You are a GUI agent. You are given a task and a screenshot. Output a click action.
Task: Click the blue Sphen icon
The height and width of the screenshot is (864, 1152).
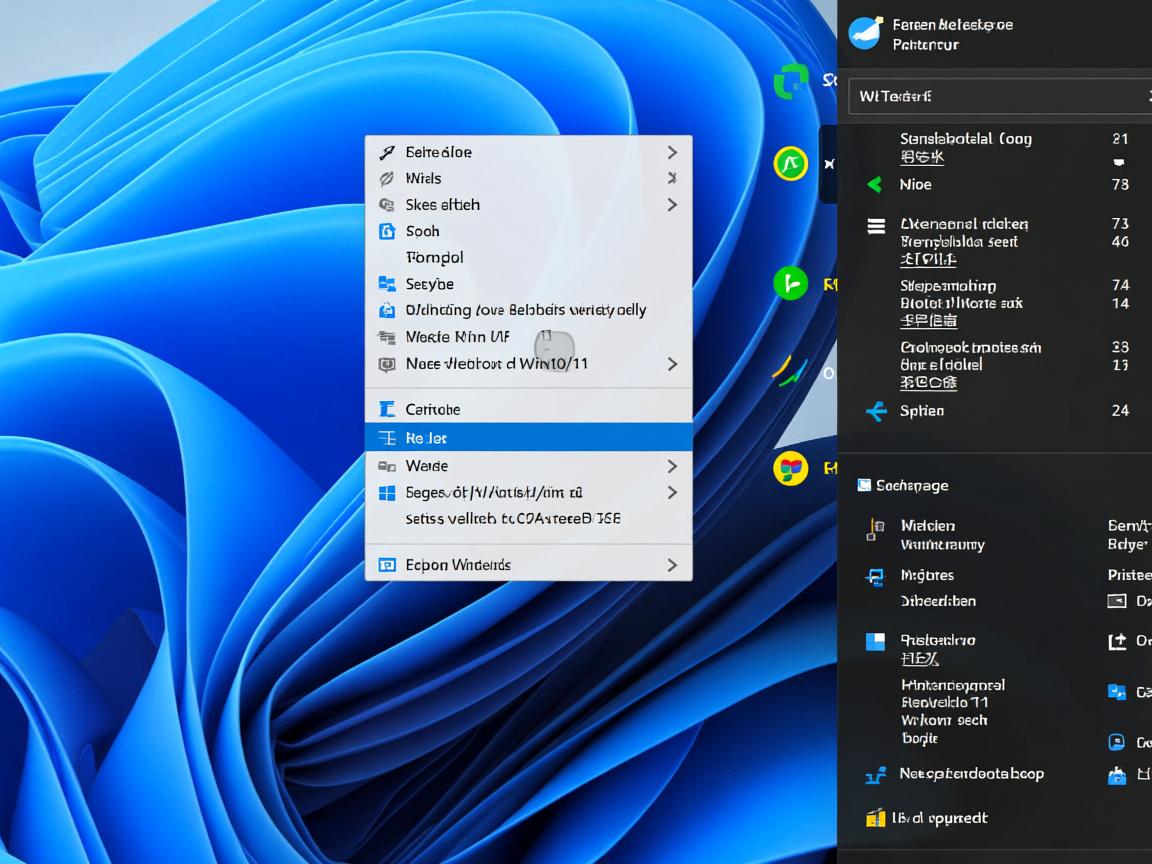(876, 411)
